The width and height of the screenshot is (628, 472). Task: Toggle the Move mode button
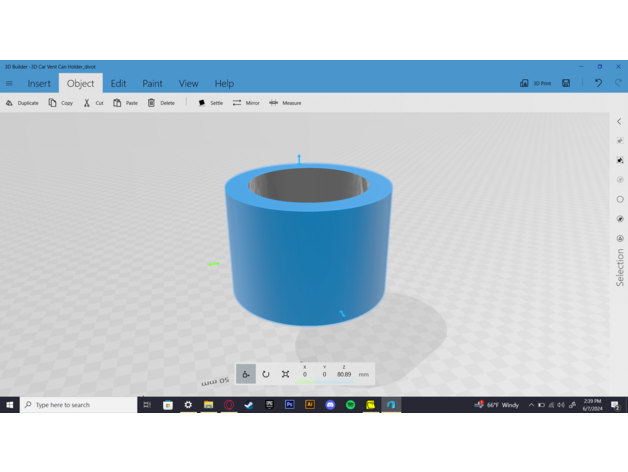pyautogui.click(x=246, y=374)
